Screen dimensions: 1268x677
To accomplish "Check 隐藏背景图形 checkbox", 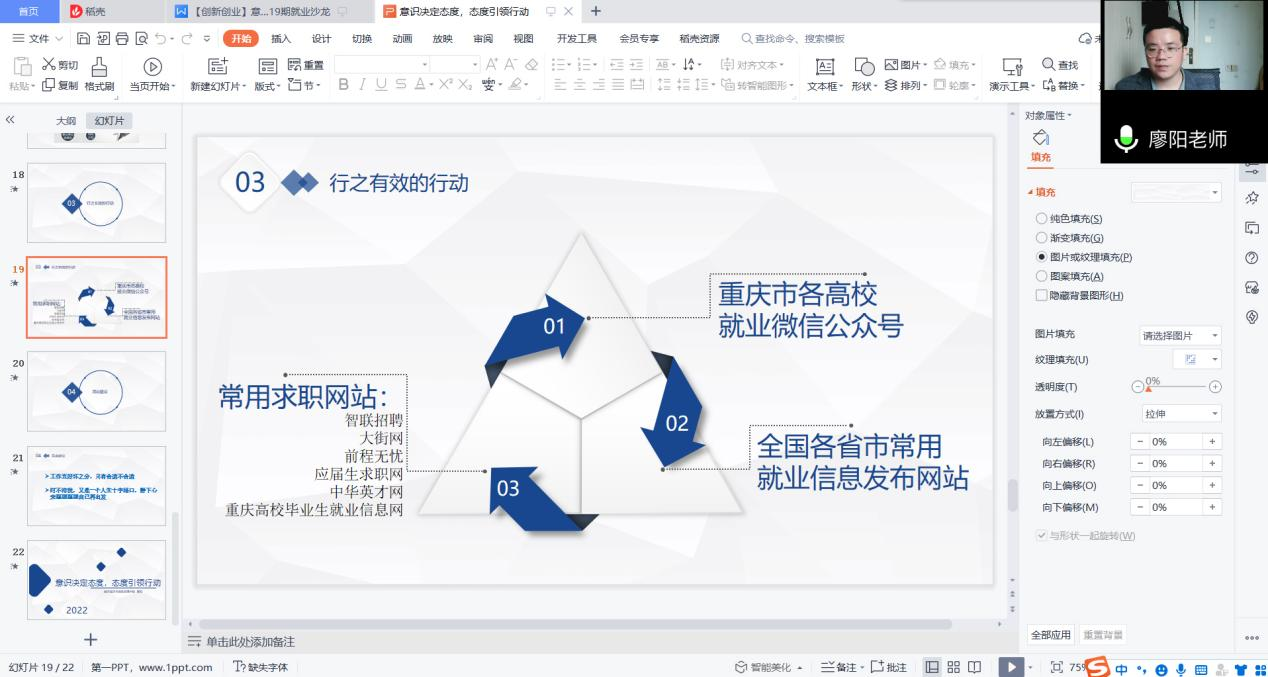I will [1042, 296].
